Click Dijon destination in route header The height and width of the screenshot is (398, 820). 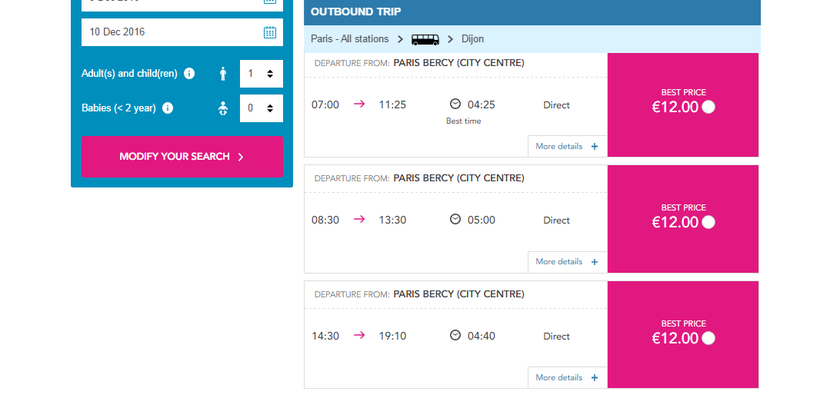click(472, 39)
